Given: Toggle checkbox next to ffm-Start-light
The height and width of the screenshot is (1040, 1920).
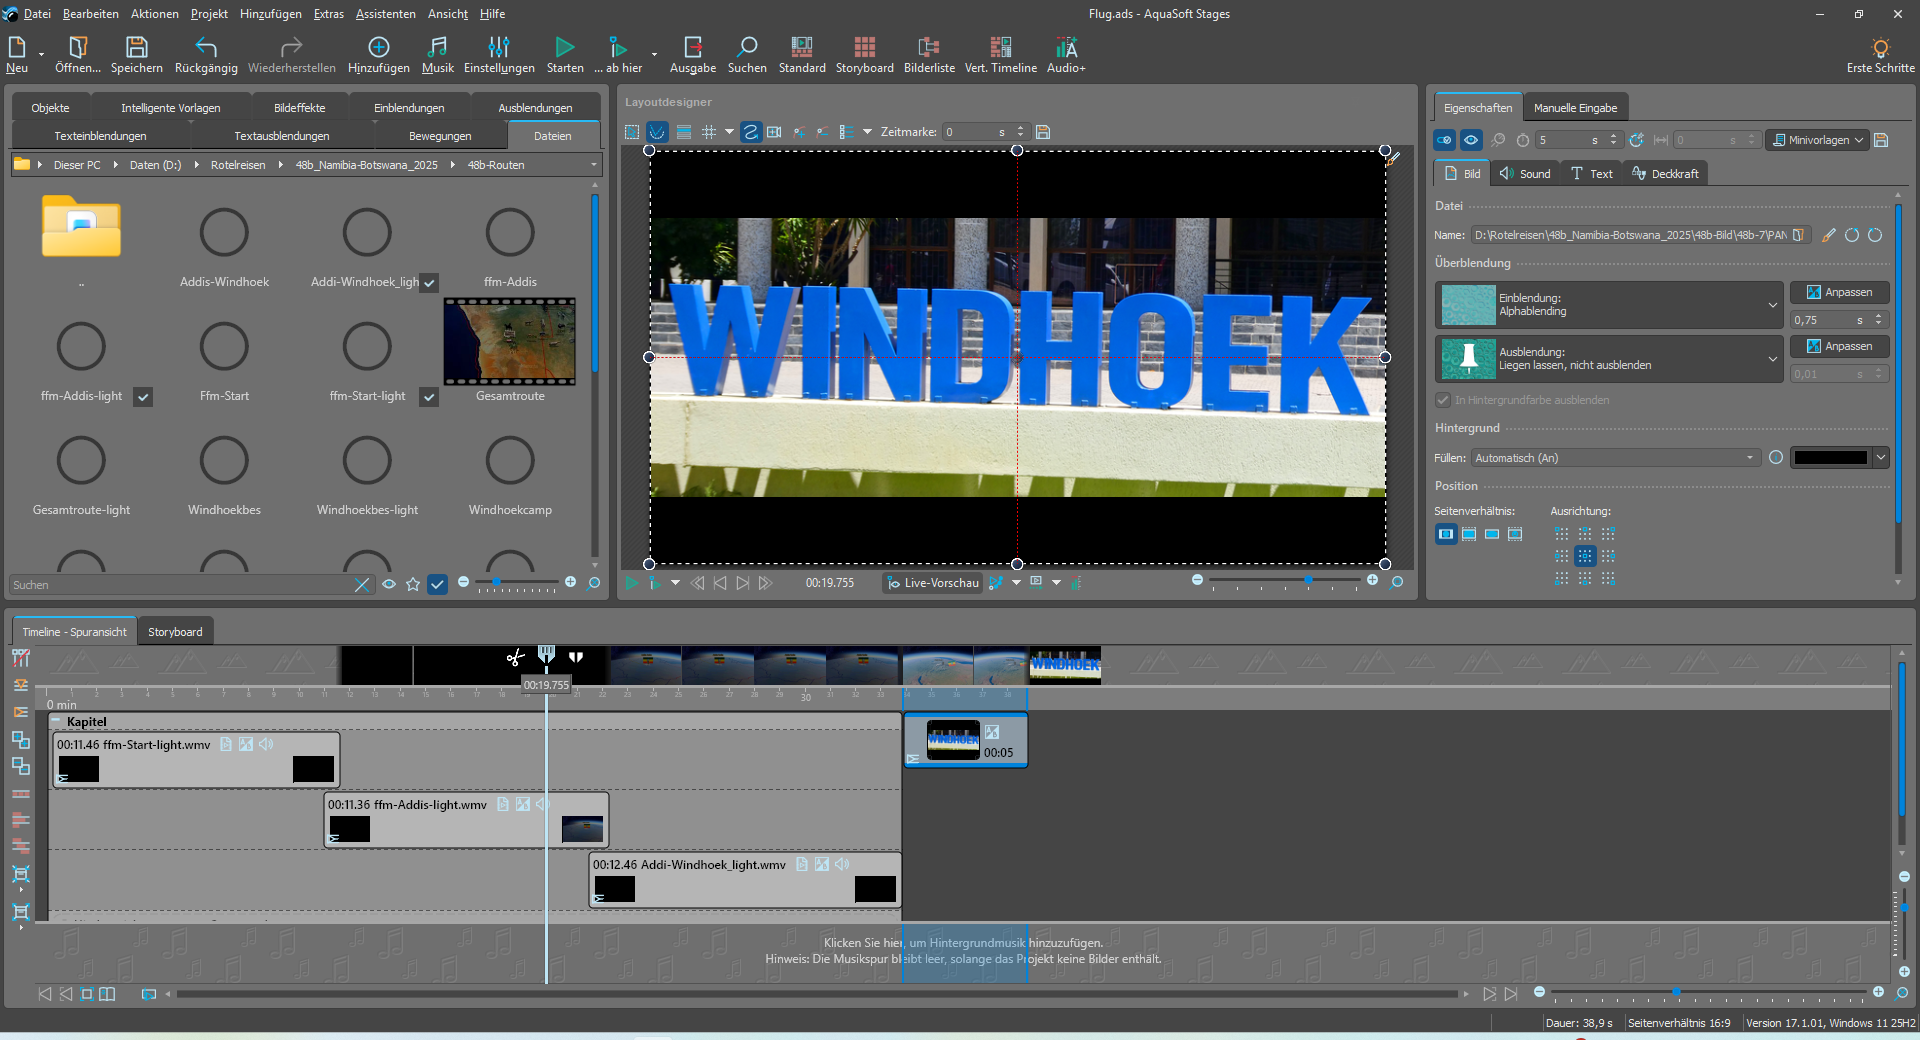Looking at the screenshot, I should 429,397.
